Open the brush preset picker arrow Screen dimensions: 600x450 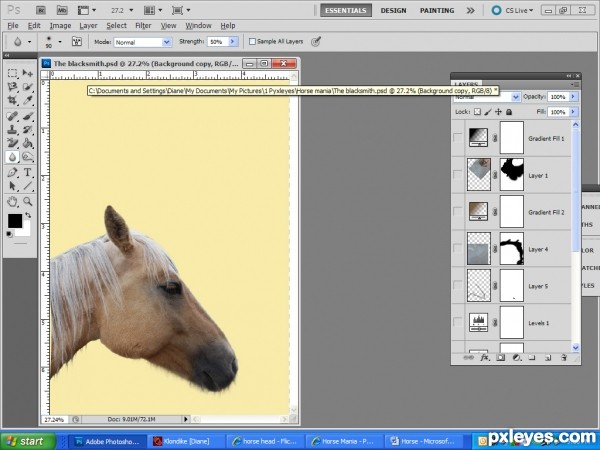click(x=60, y=41)
